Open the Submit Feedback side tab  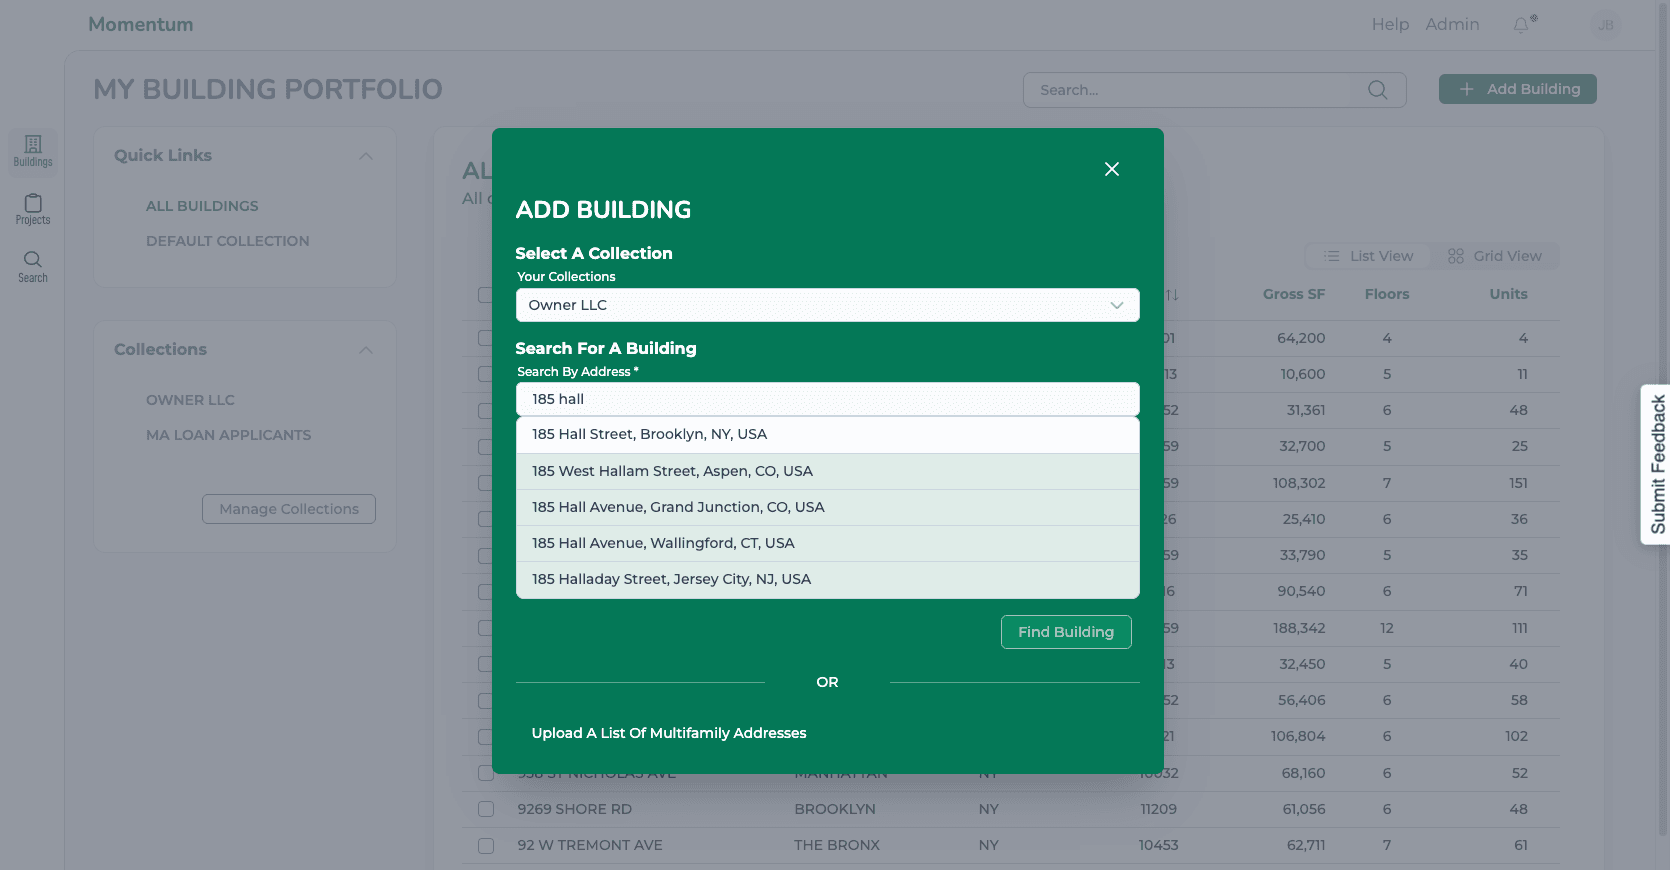[1656, 464]
